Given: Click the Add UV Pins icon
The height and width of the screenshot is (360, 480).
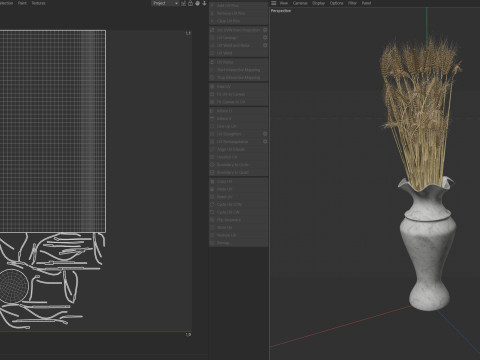Looking at the screenshot, I should (x=212, y=6).
